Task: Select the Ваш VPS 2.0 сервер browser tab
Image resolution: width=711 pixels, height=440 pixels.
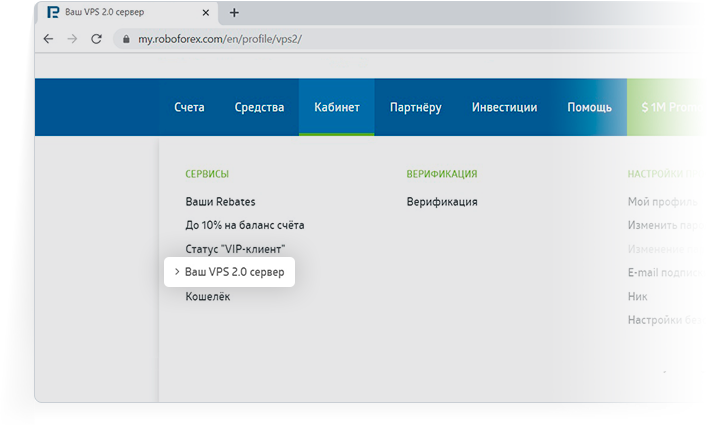Action: (127, 13)
